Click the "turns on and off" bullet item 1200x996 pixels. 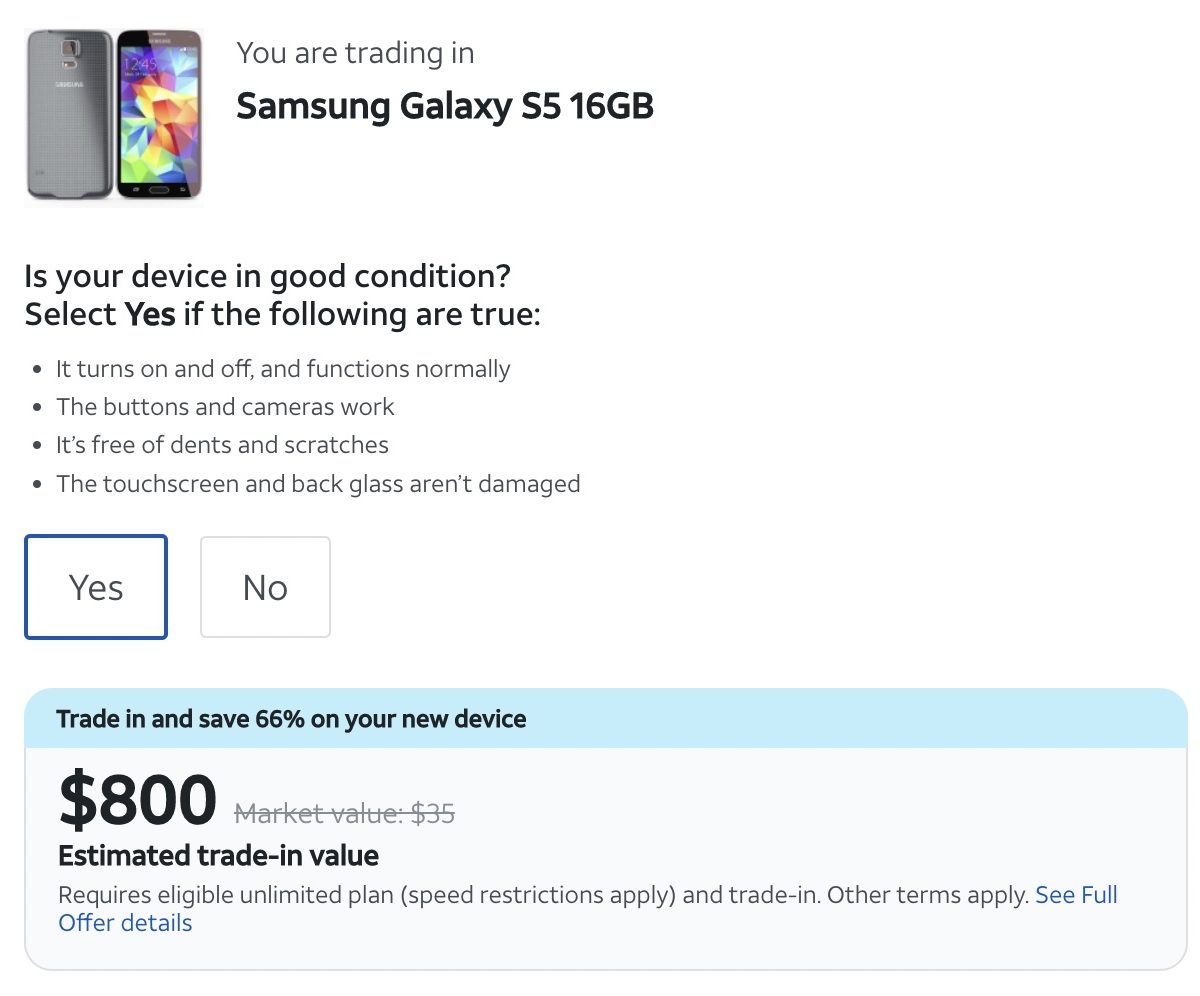(x=283, y=369)
